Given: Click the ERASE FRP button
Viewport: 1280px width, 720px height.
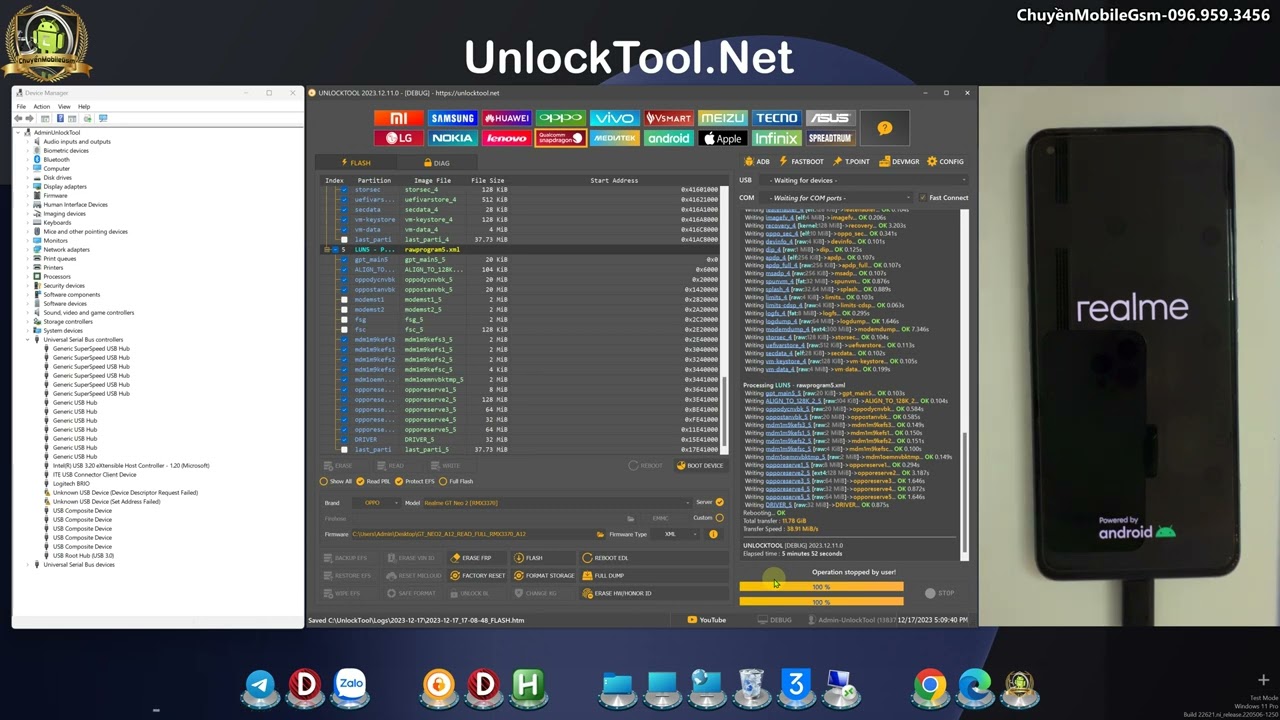Looking at the screenshot, I should [478, 558].
